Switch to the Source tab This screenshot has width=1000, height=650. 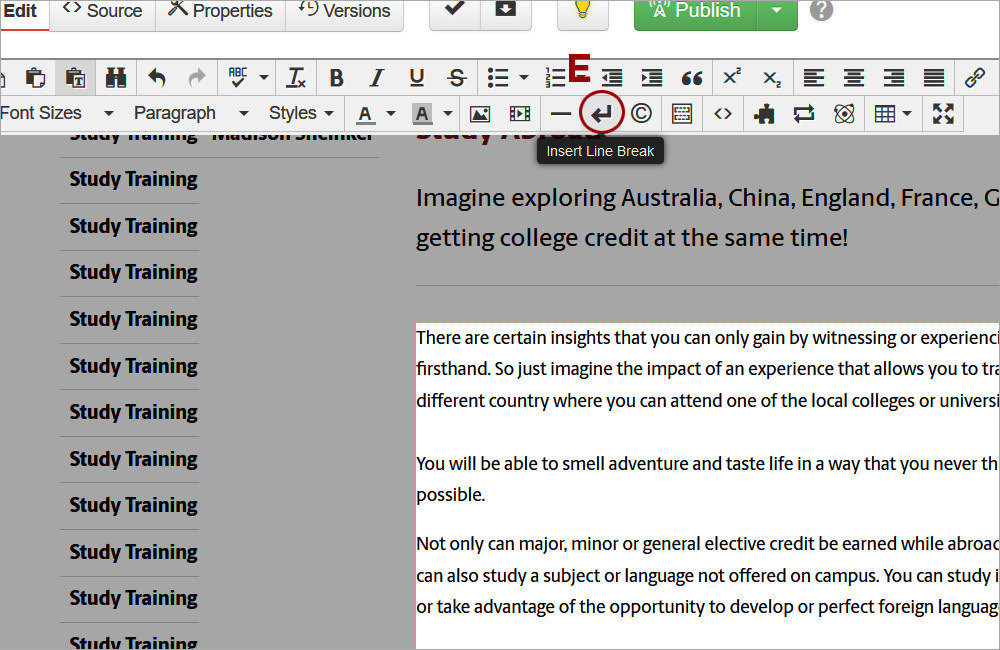pyautogui.click(x=102, y=12)
